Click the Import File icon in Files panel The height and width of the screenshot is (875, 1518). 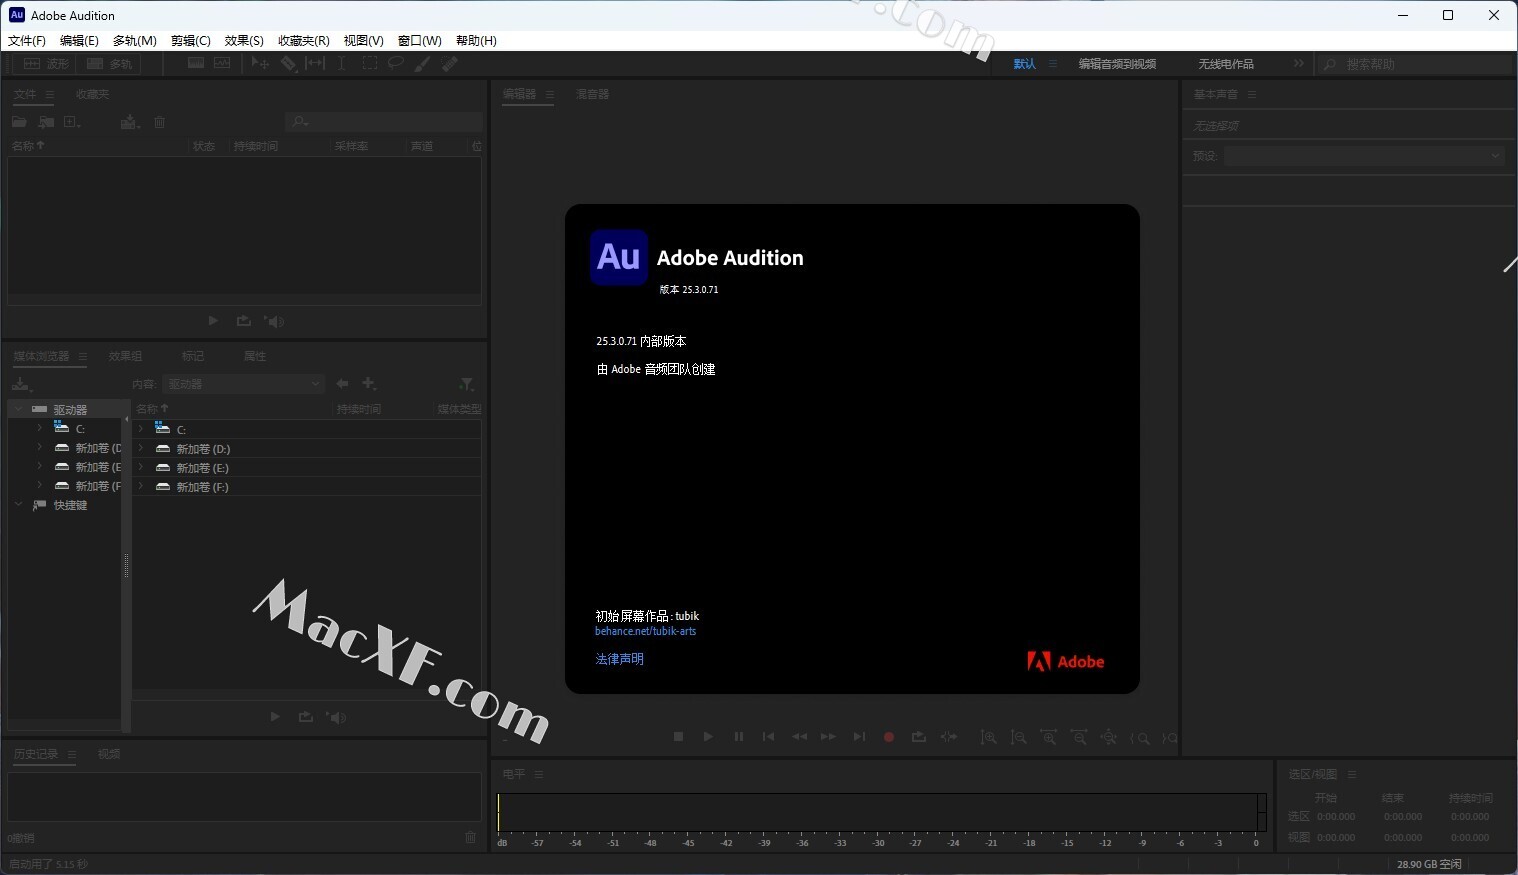tap(46, 122)
